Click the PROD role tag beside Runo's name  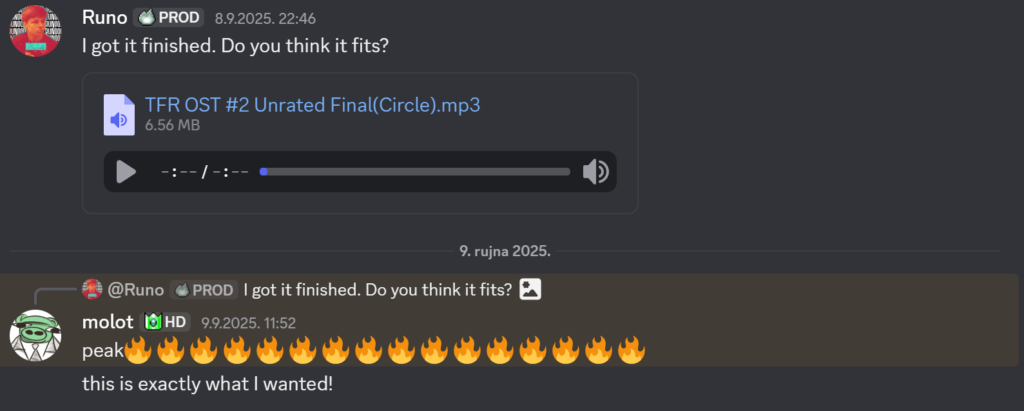[169, 17]
